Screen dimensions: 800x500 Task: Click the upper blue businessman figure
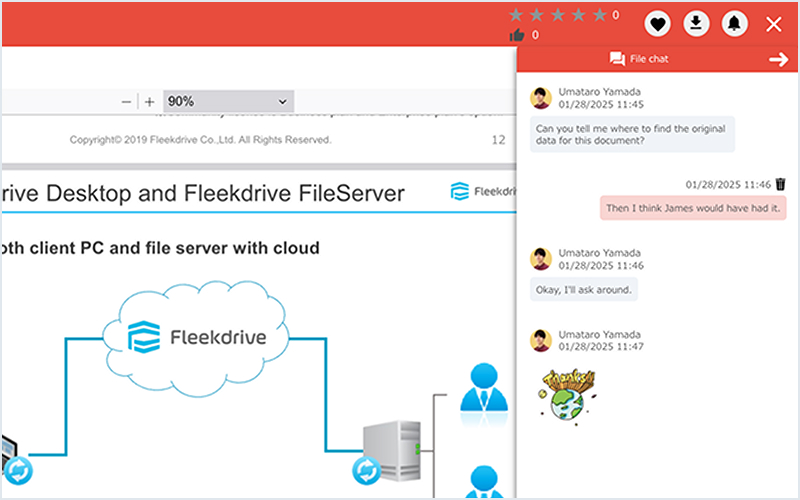coord(484,388)
